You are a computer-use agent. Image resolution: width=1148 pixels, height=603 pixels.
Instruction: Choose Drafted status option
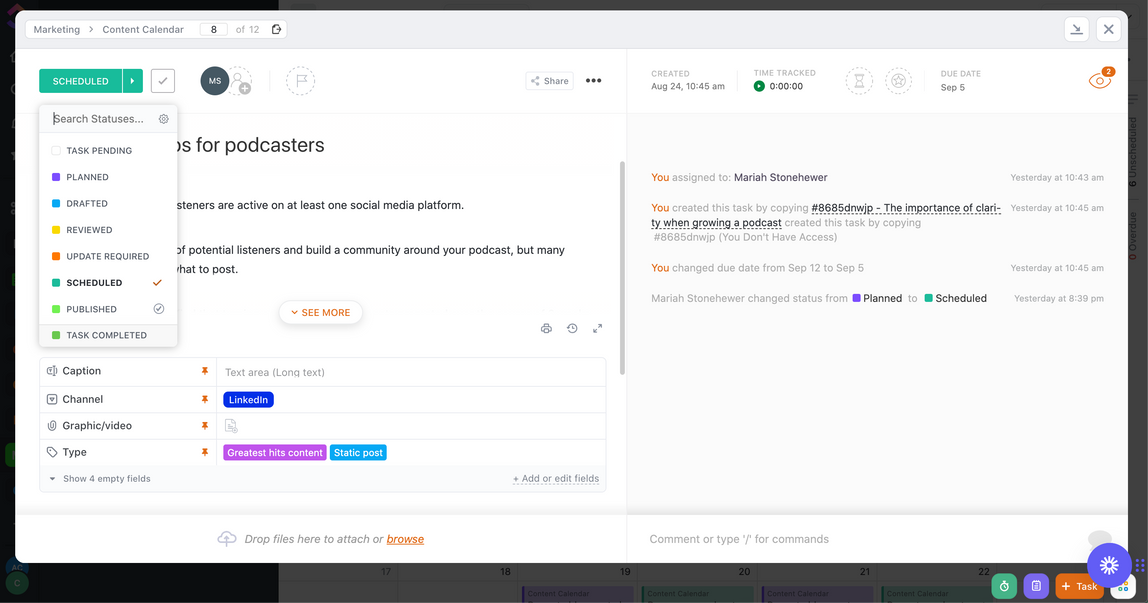[87, 203]
